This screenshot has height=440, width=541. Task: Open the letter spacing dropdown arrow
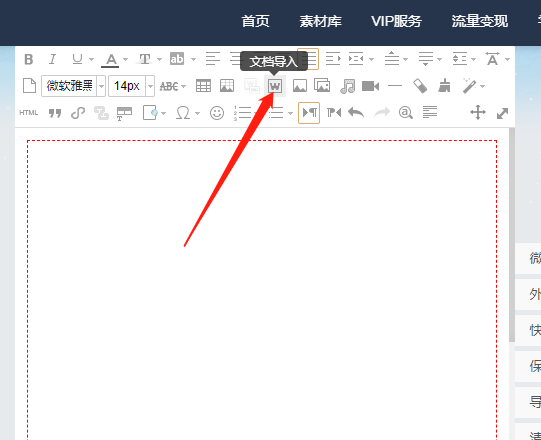(507, 59)
